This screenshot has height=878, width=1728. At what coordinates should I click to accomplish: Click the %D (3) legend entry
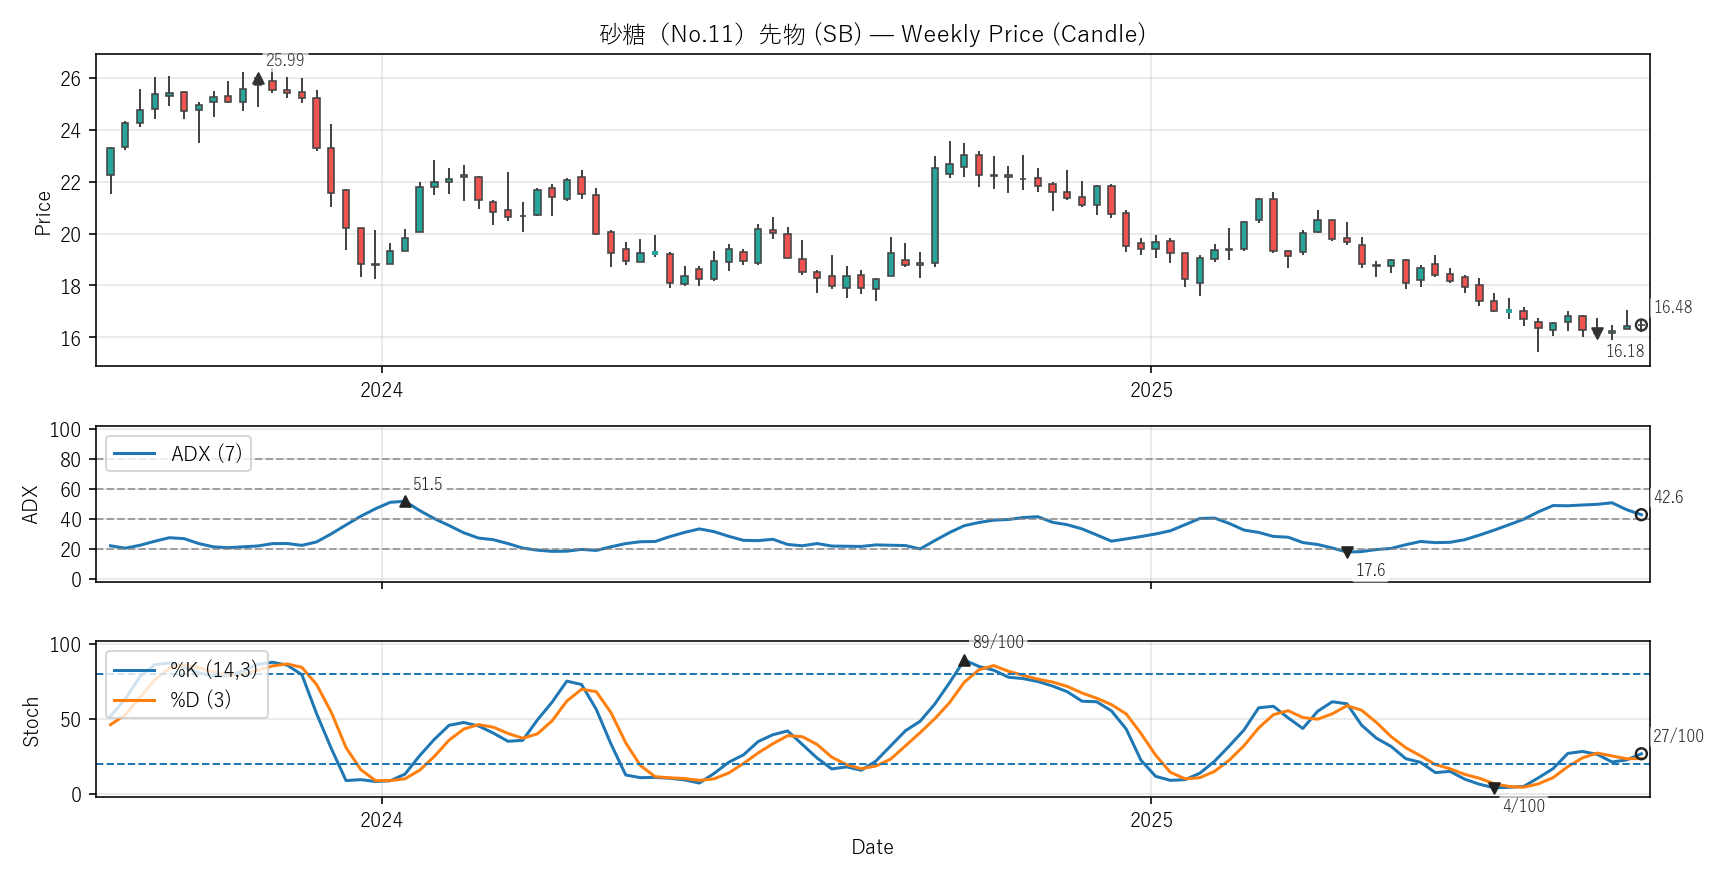tap(172, 700)
